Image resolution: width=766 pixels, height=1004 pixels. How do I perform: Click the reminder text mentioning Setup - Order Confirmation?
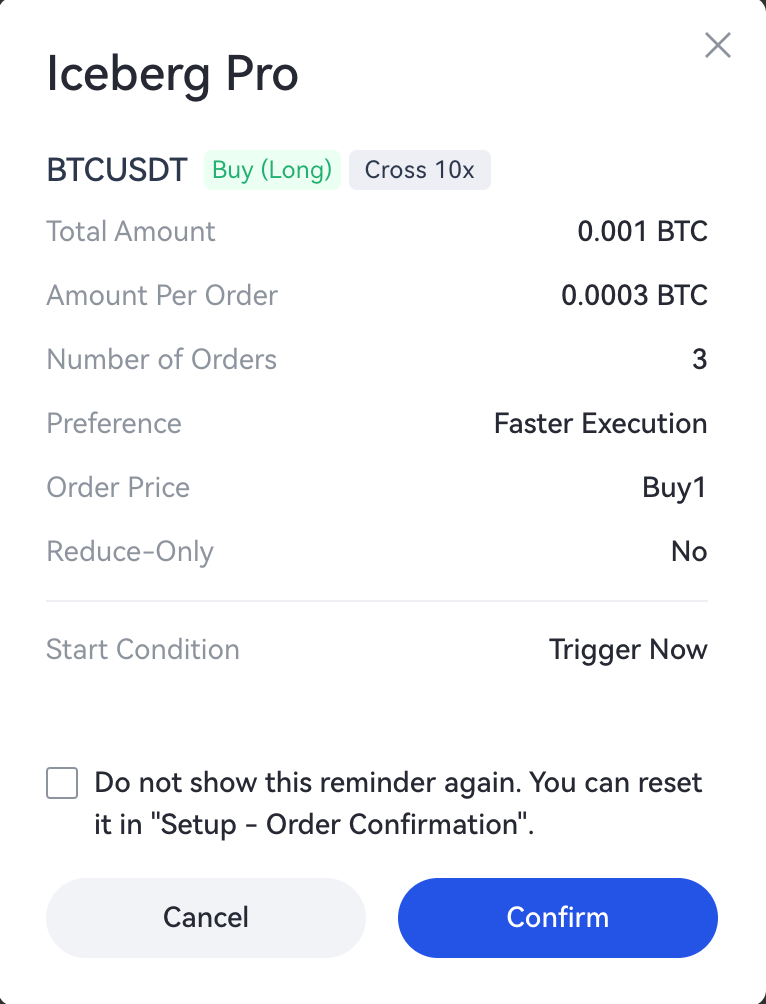[398, 803]
